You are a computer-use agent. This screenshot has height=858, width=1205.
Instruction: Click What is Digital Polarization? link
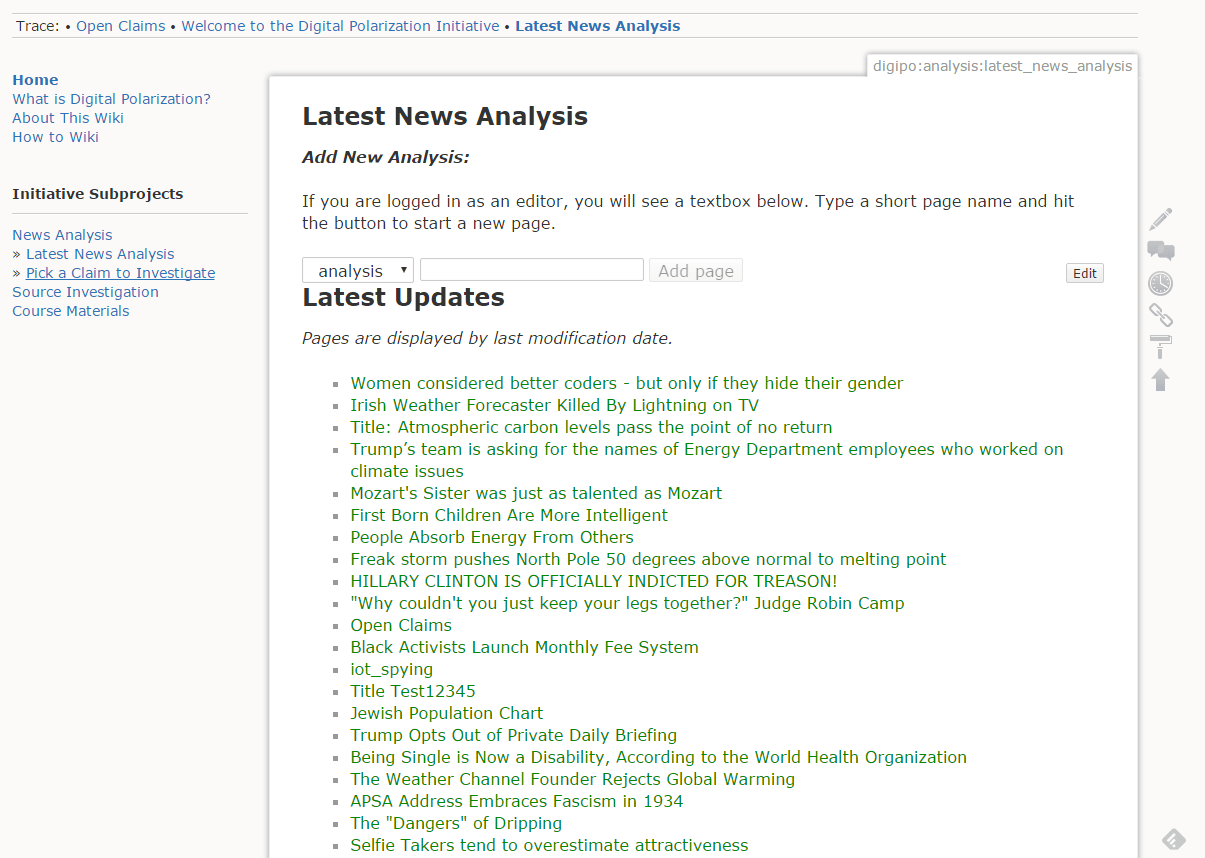(x=111, y=99)
